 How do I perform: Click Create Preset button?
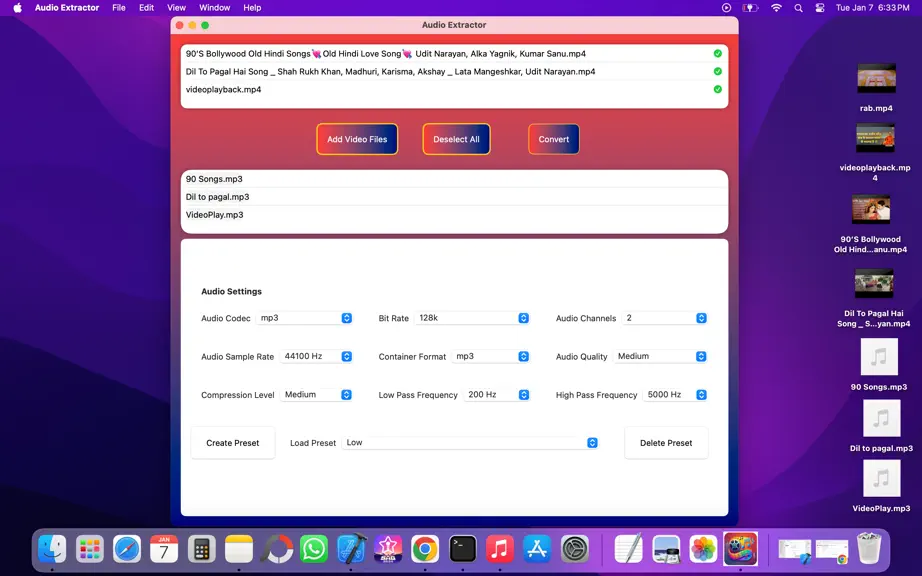[233, 443]
